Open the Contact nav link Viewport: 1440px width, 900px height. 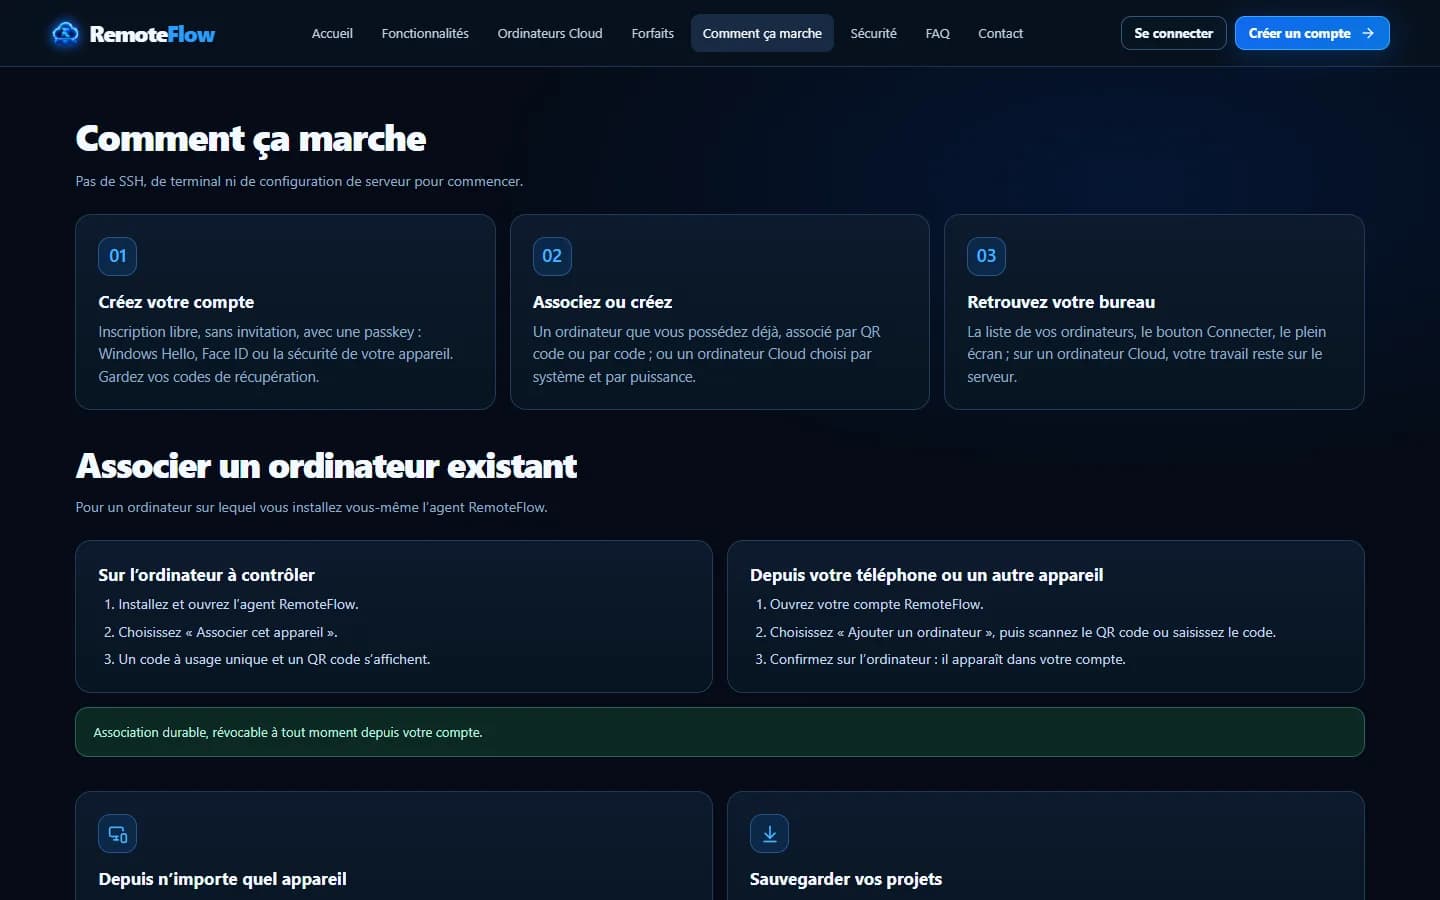click(x=1000, y=33)
